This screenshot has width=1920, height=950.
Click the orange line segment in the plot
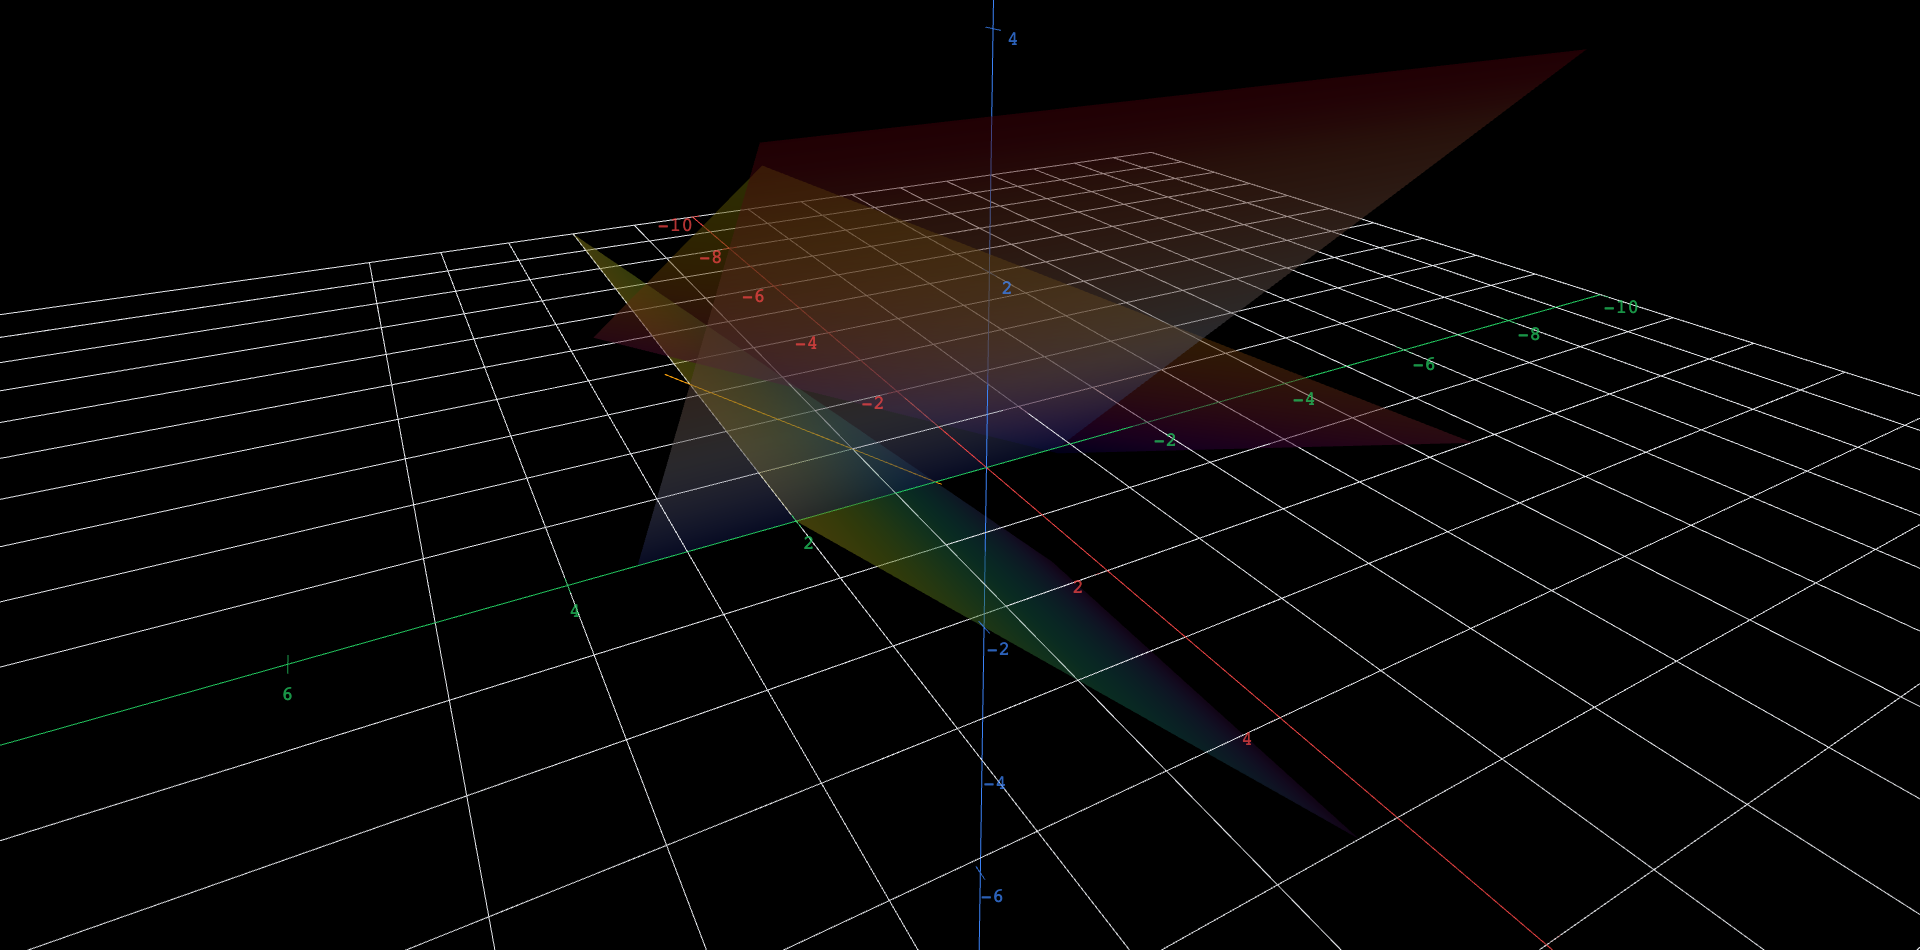pyautogui.click(x=803, y=429)
